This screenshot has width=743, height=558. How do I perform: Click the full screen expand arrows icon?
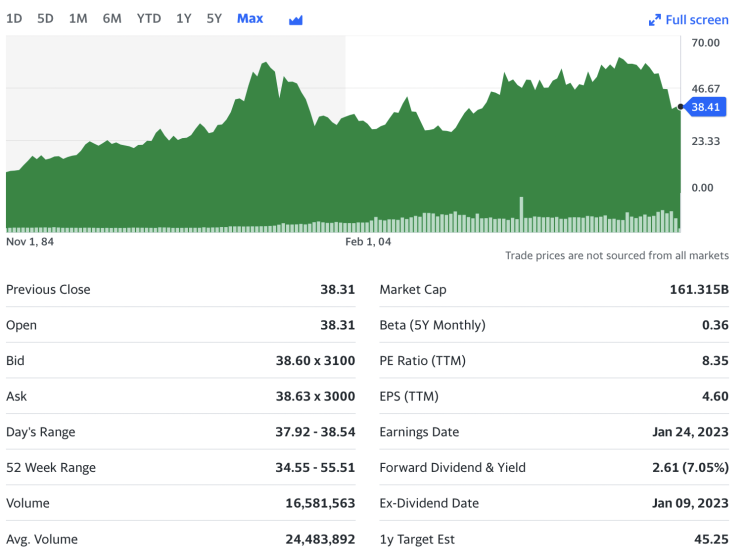click(655, 20)
